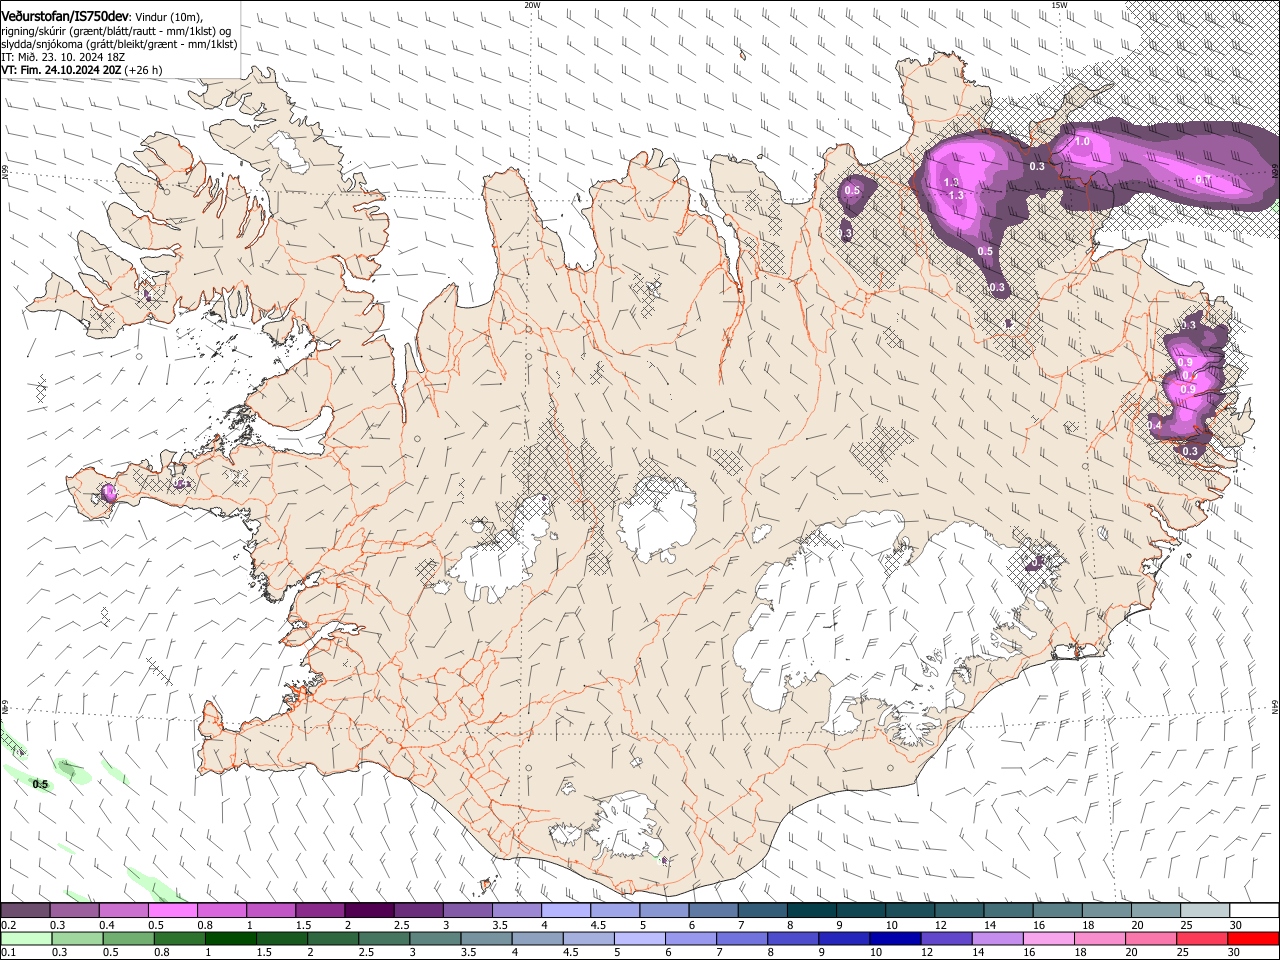Click the 20W longitude label
The image size is (1280, 960).
(x=532, y=5)
